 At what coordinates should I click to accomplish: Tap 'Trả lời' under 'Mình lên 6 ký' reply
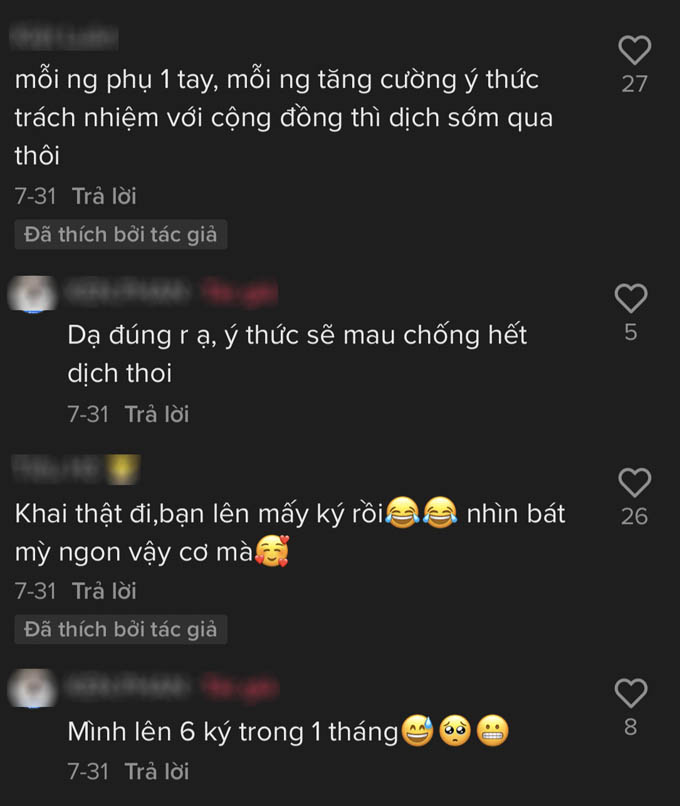pyautogui.click(x=157, y=772)
